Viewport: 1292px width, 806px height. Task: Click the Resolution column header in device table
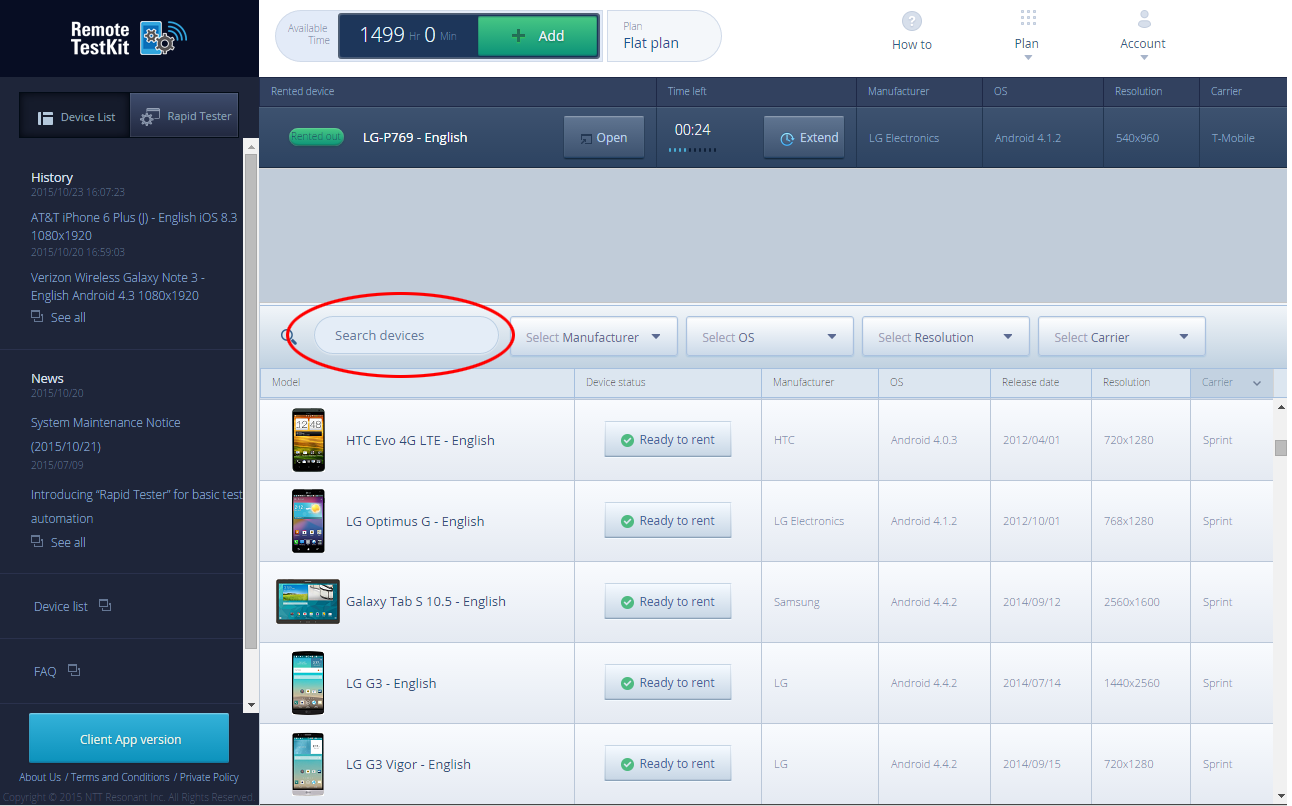coord(1140,382)
